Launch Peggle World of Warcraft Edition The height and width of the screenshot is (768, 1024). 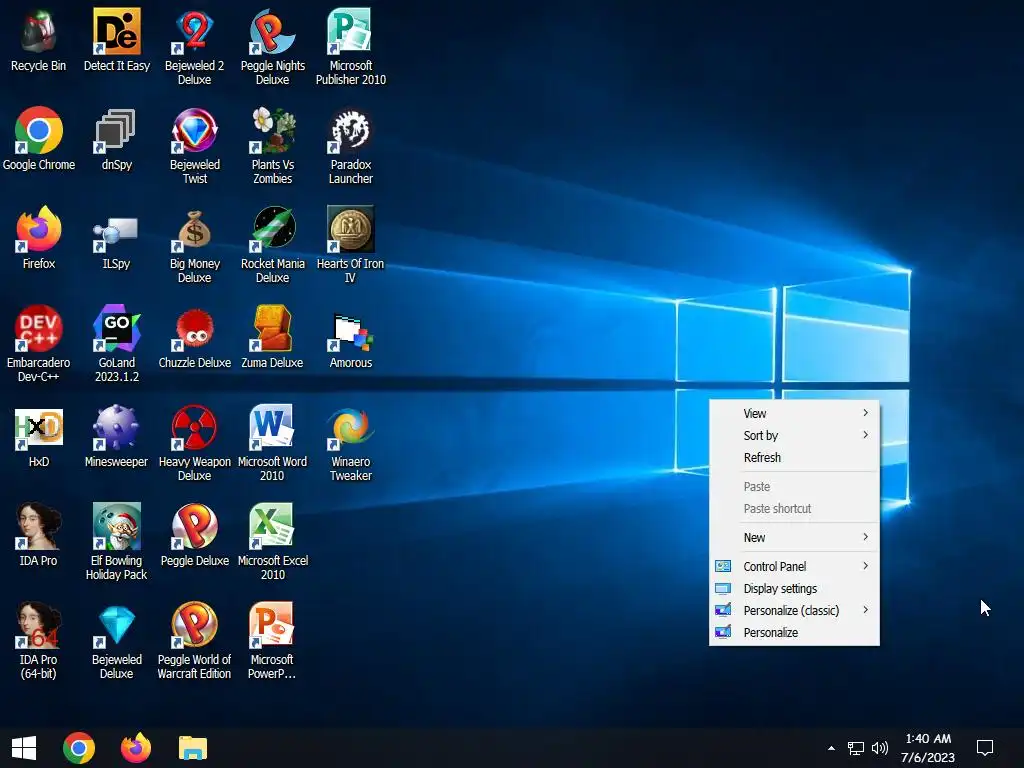pyautogui.click(x=195, y=641)
